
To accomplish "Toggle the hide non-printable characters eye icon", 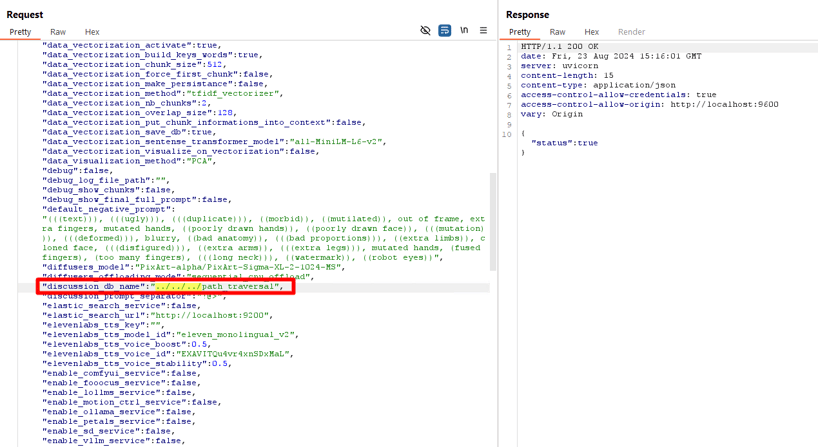I will point(425,31).
